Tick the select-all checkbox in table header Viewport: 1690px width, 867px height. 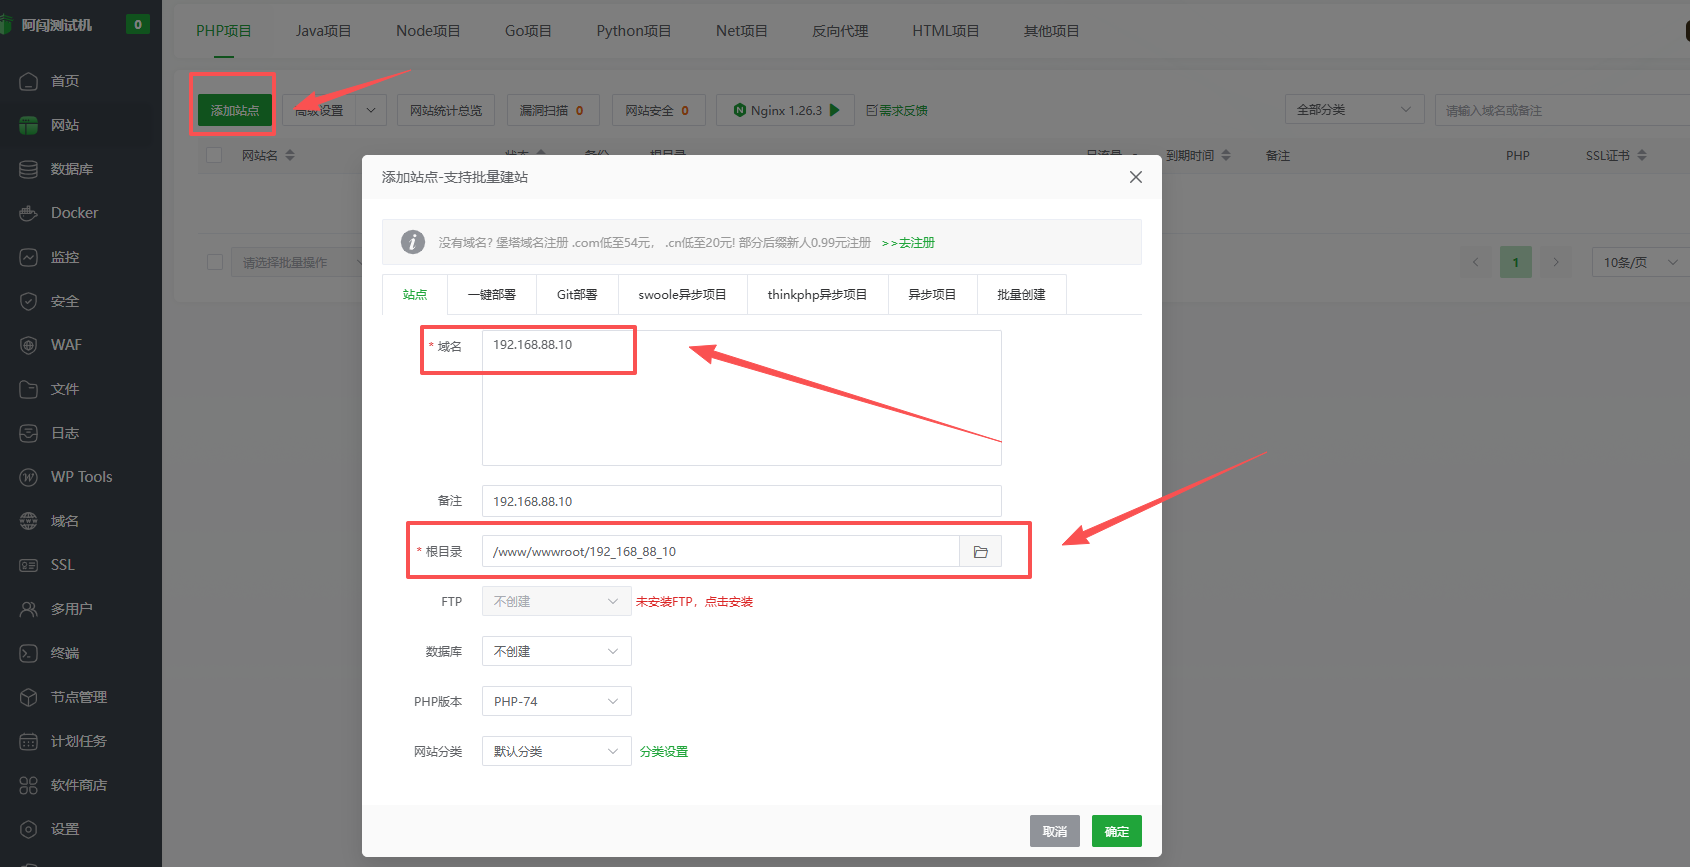[214, 155]
